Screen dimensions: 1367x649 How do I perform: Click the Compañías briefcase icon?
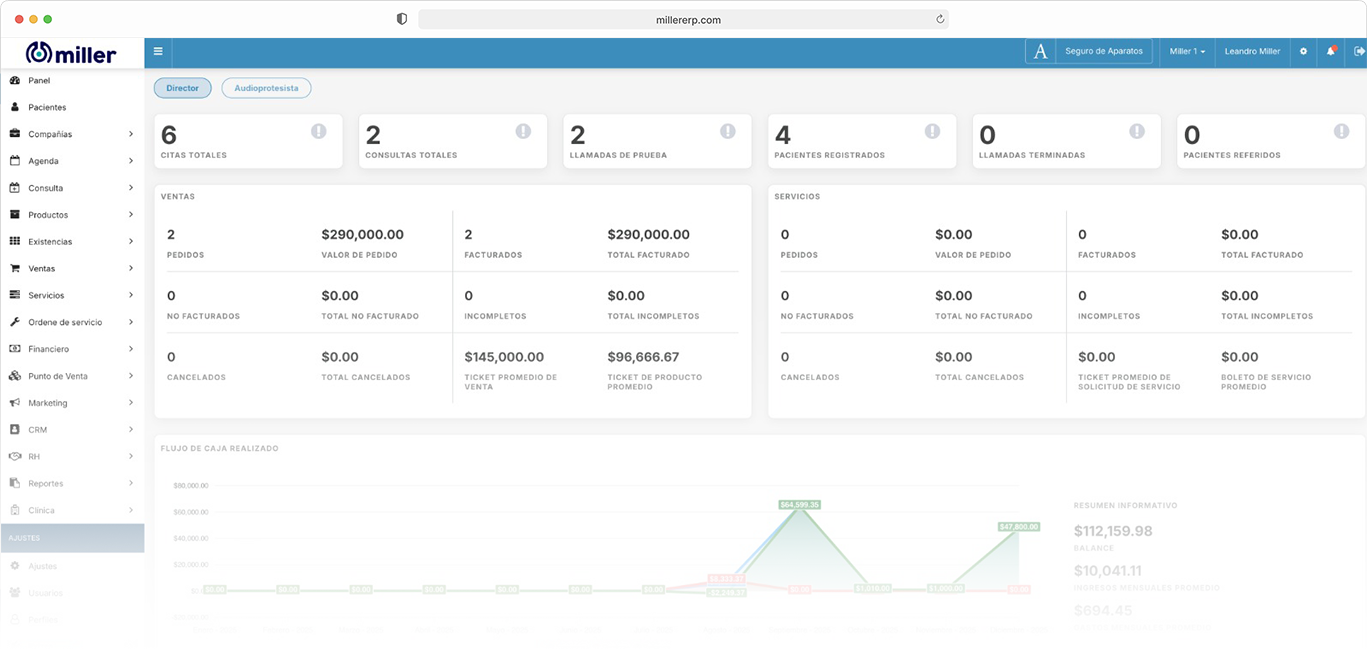[x=15, y=134]
